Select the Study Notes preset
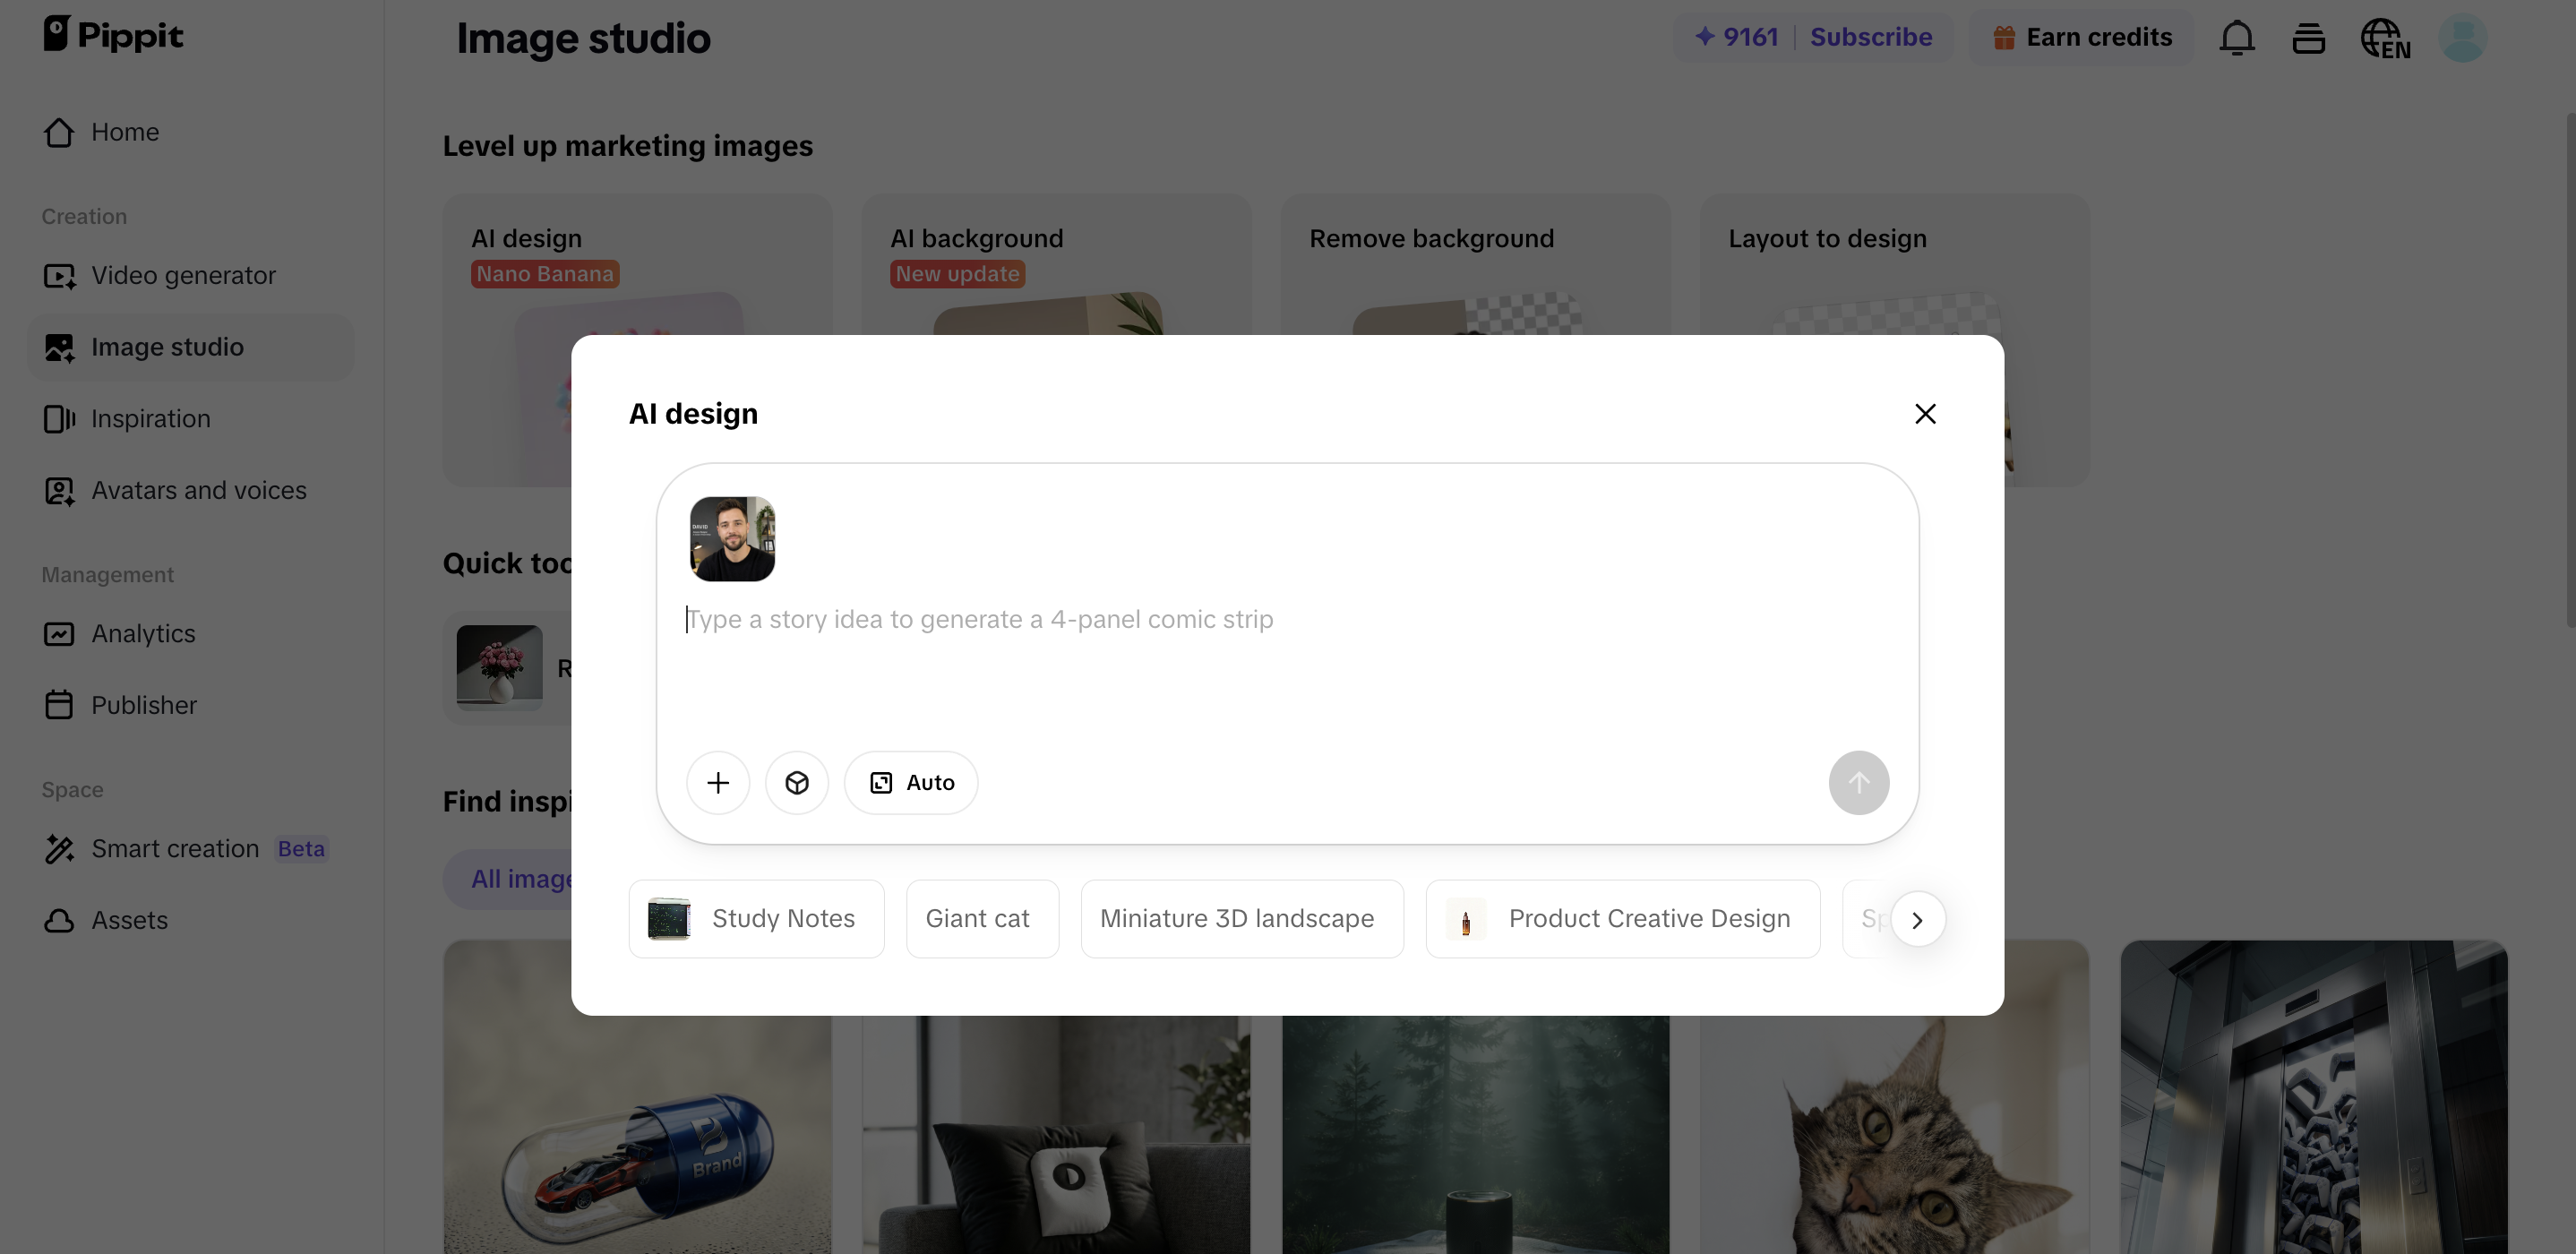Viewport: 2576px width, 1254px height. pyautogui.click(x=756, y=919)
